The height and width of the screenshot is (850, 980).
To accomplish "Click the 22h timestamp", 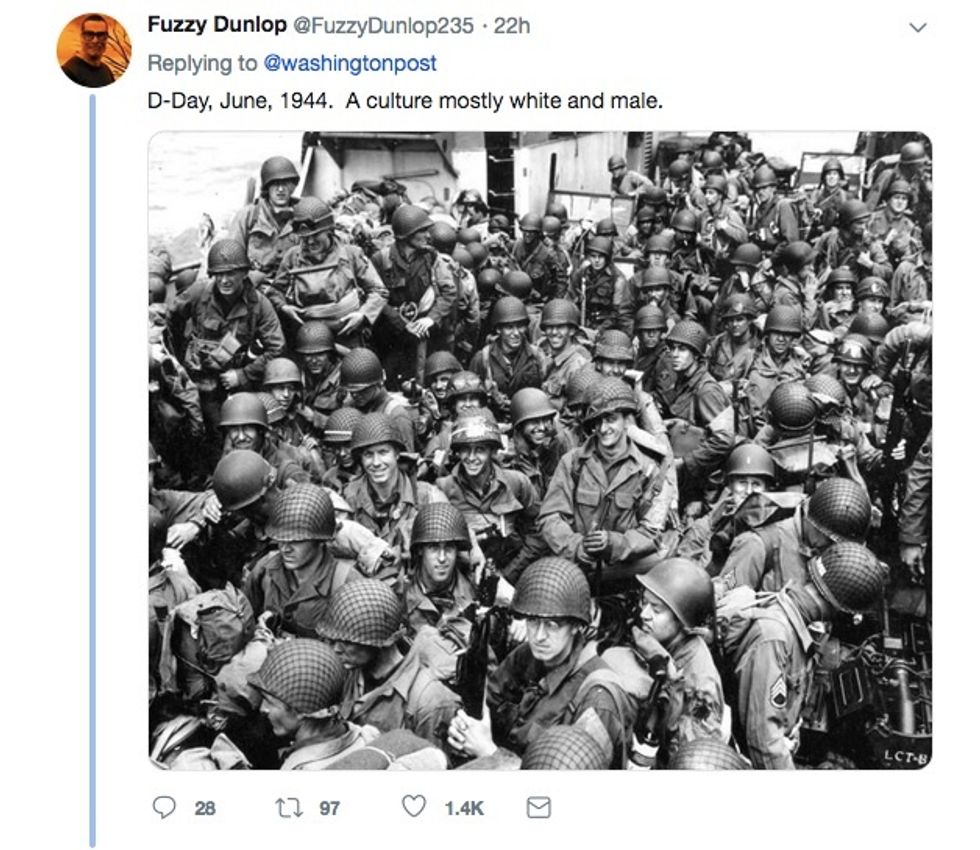I will click(512, 26).
